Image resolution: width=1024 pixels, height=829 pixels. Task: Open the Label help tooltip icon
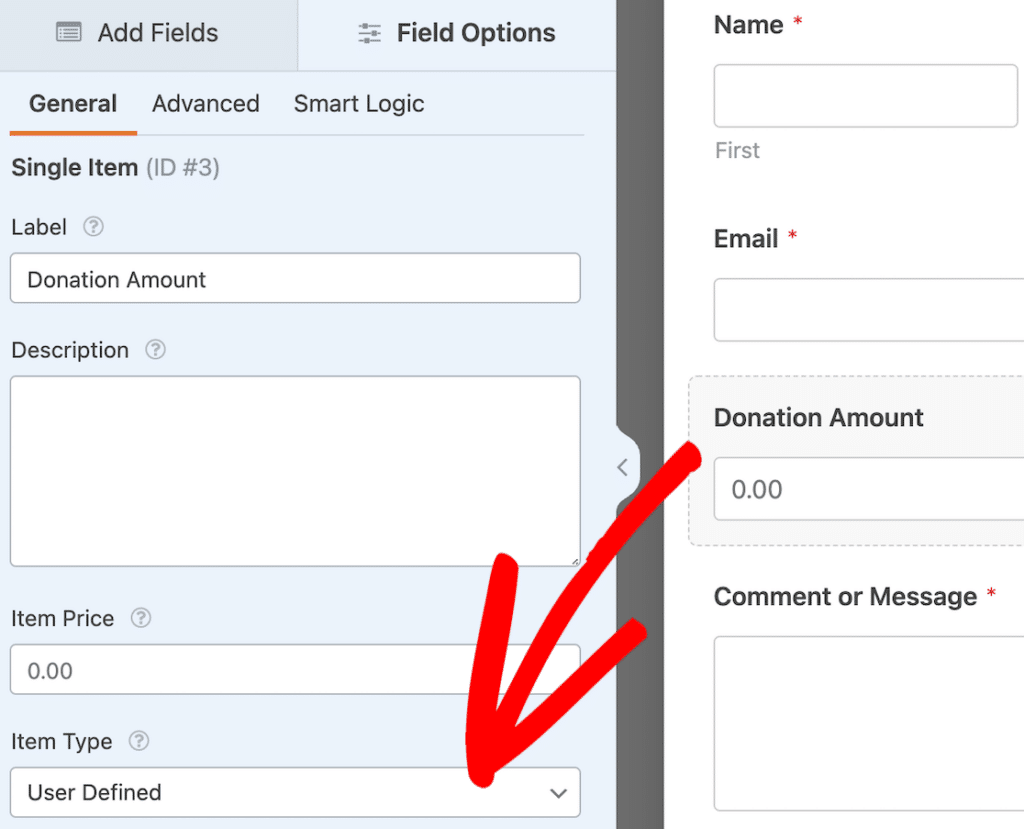pyautogui.click(x=92, y=227)
